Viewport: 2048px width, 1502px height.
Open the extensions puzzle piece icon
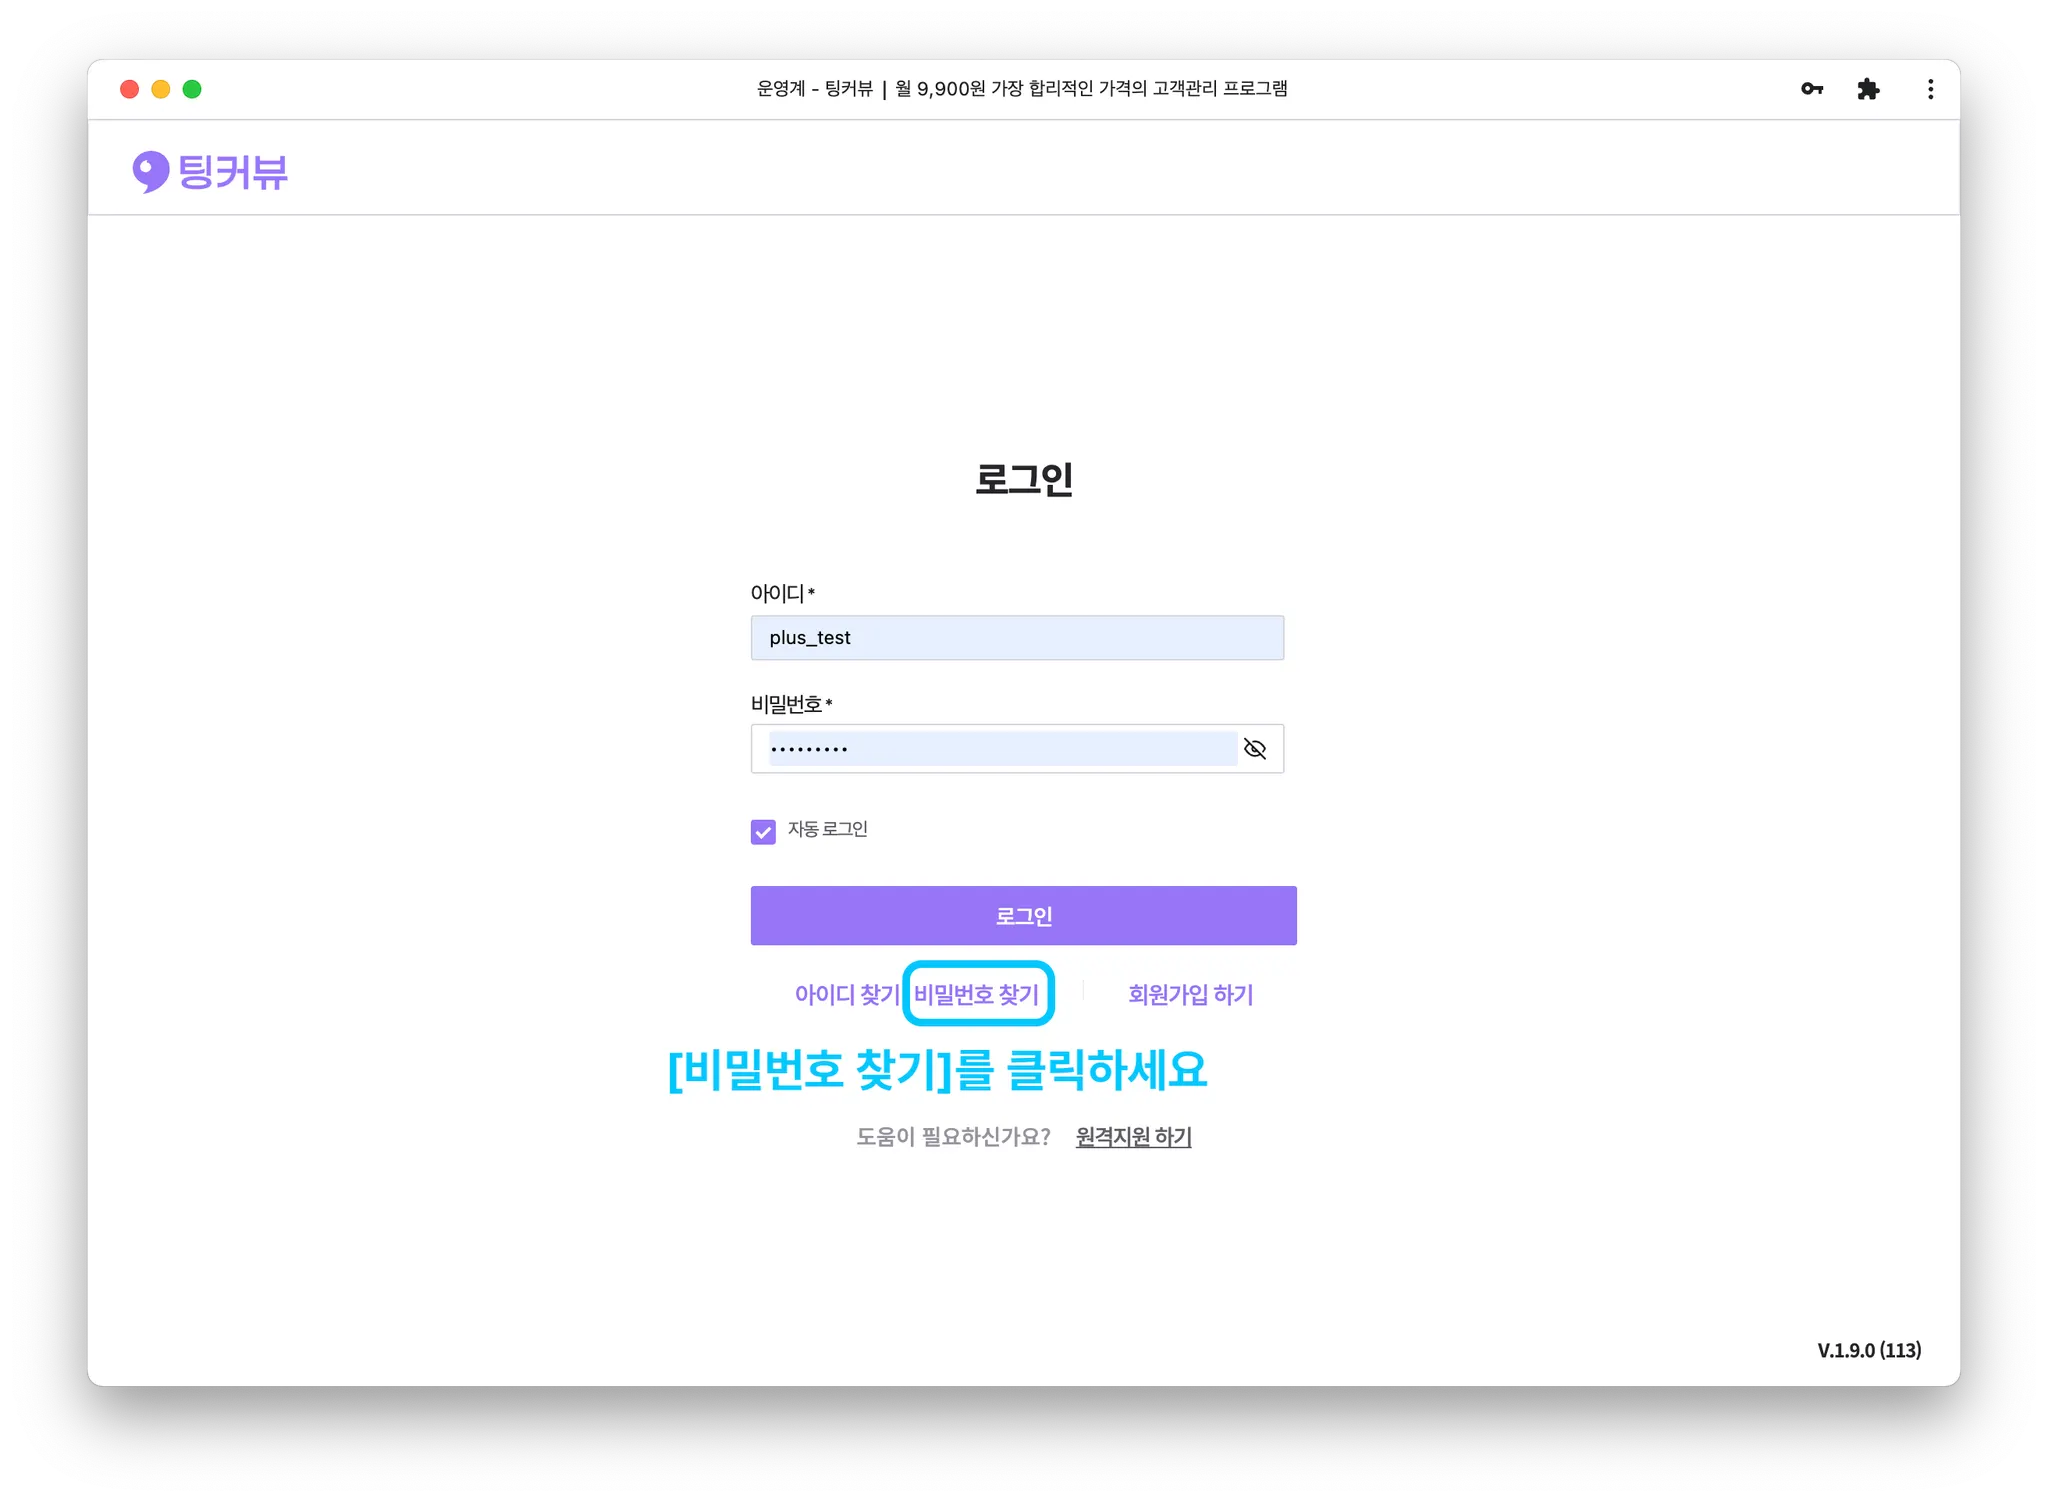click(x=1867, y=89)
